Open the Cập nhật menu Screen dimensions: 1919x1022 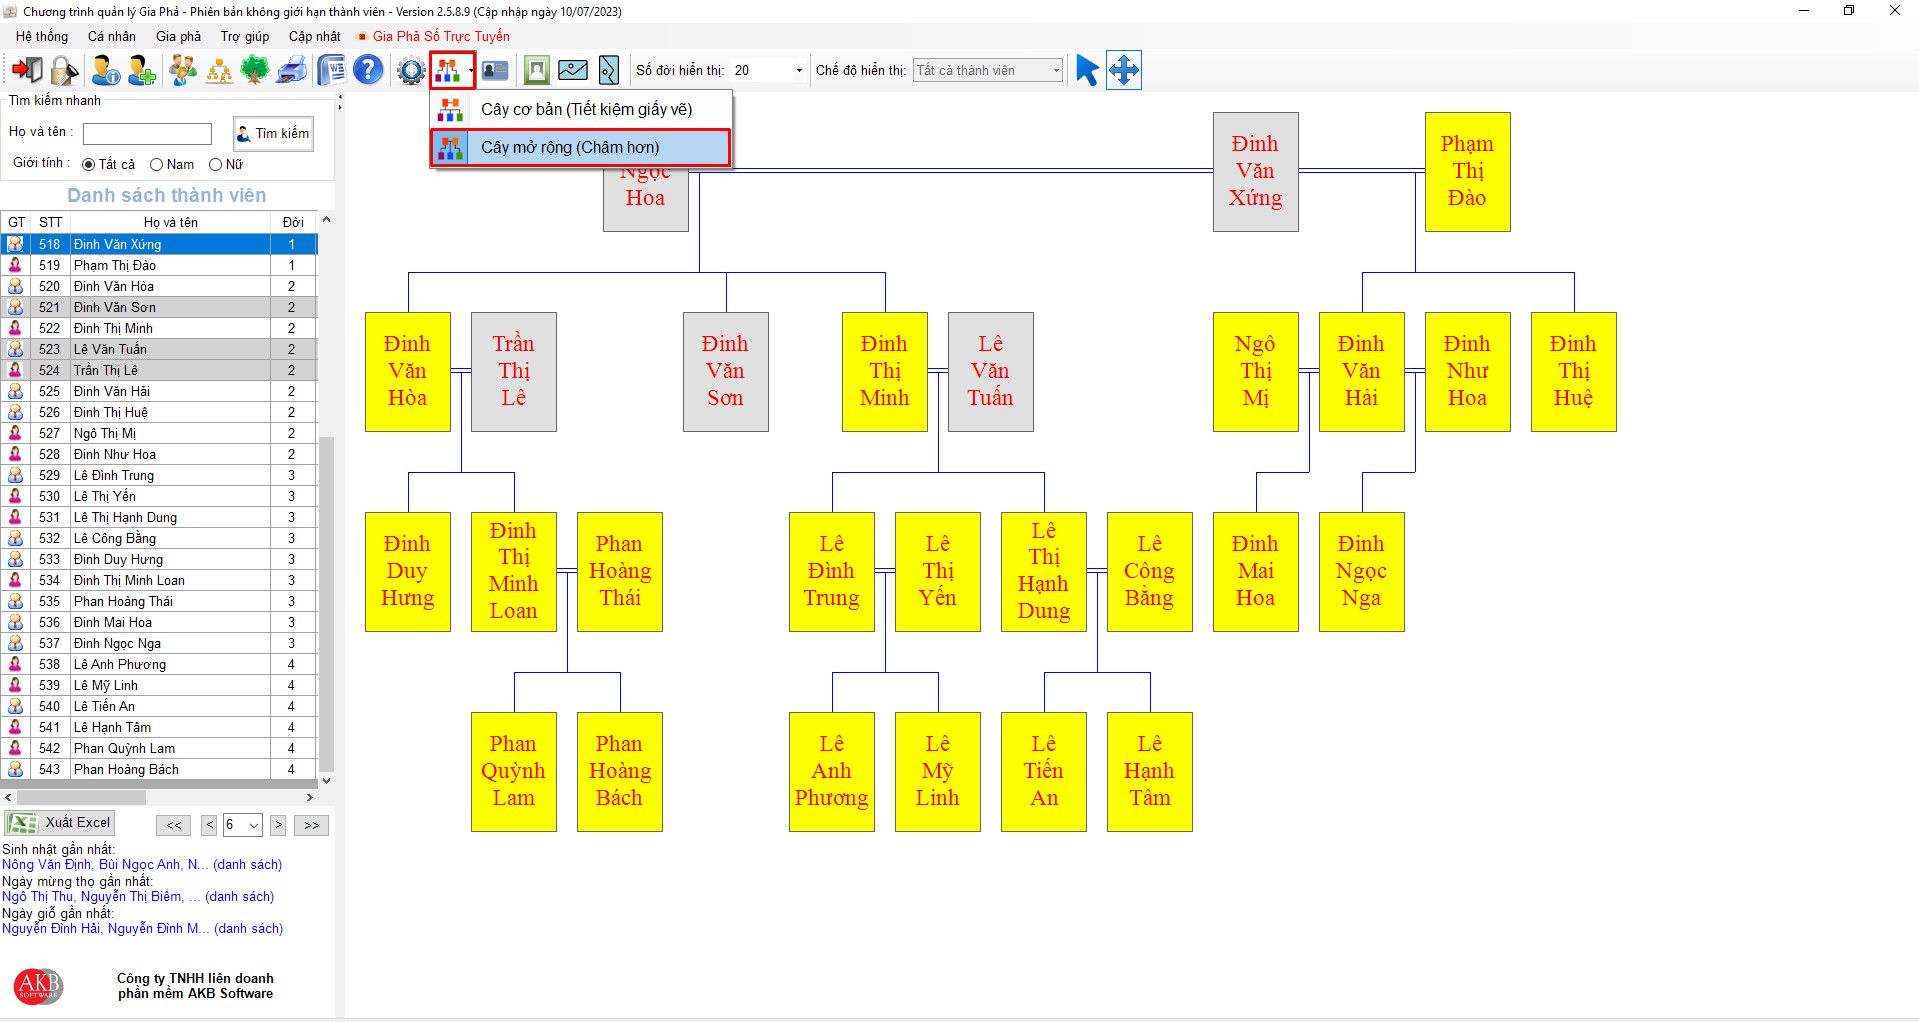tap(315, 36)
